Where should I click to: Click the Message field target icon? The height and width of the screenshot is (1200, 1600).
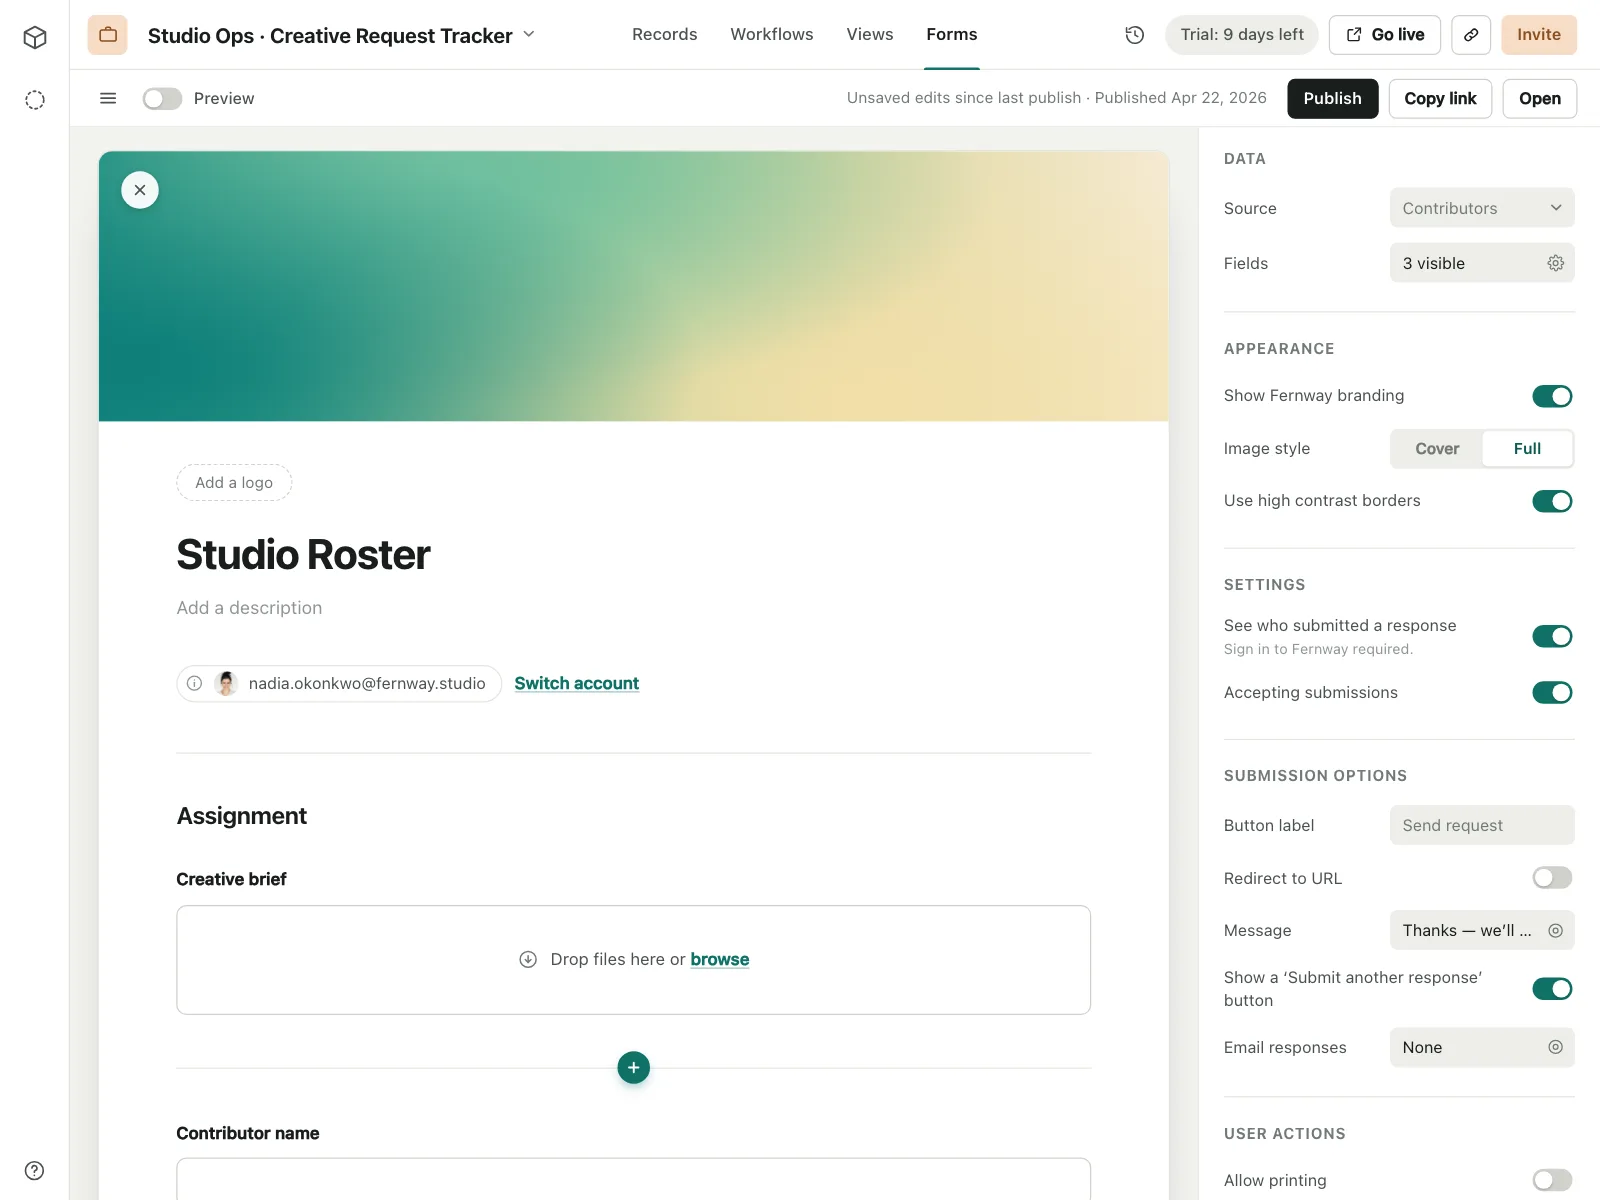pyautogui.click(x=1556, y=931)
